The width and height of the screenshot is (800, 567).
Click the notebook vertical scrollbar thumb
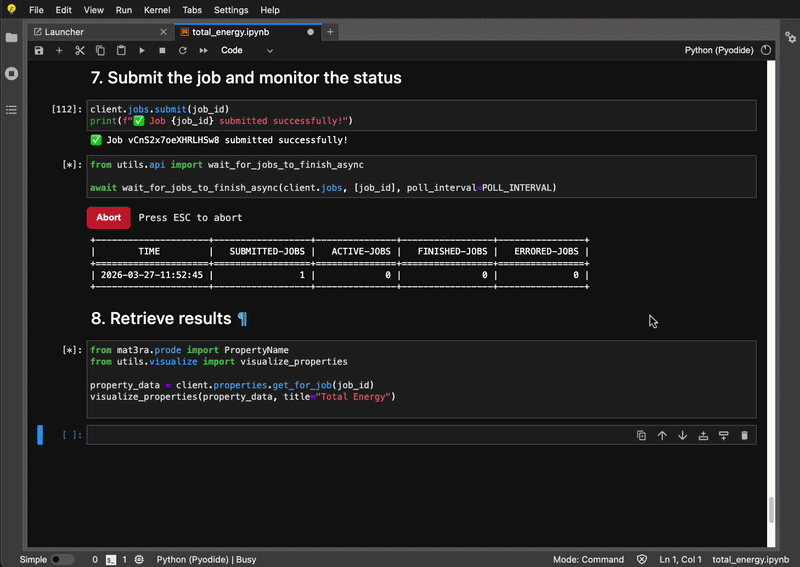(771, 509)
